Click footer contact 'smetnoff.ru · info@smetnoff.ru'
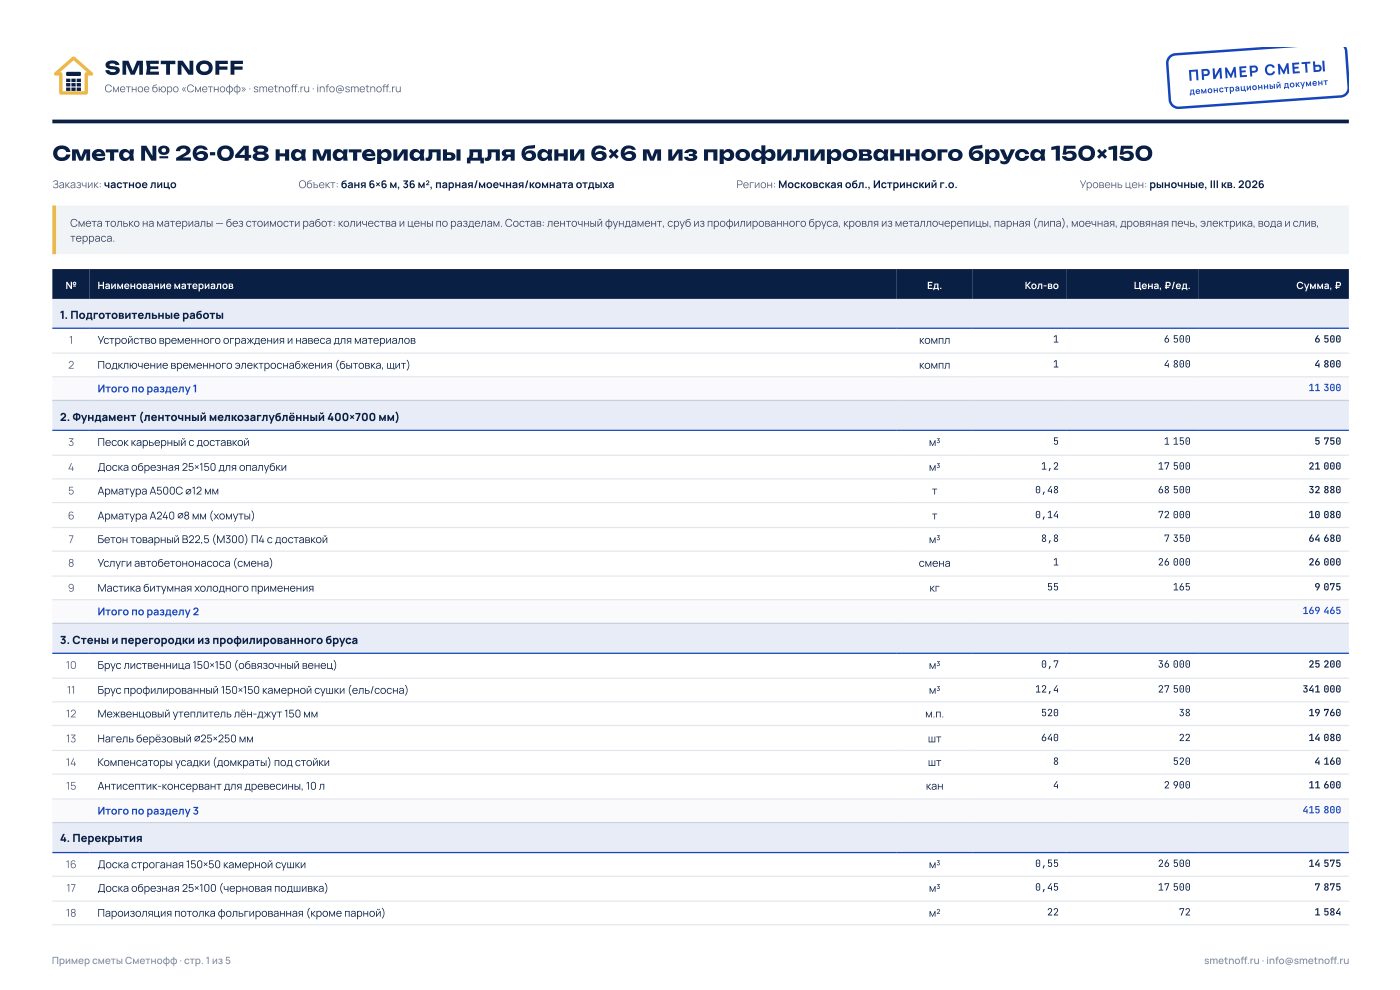 coord(1276,961)
